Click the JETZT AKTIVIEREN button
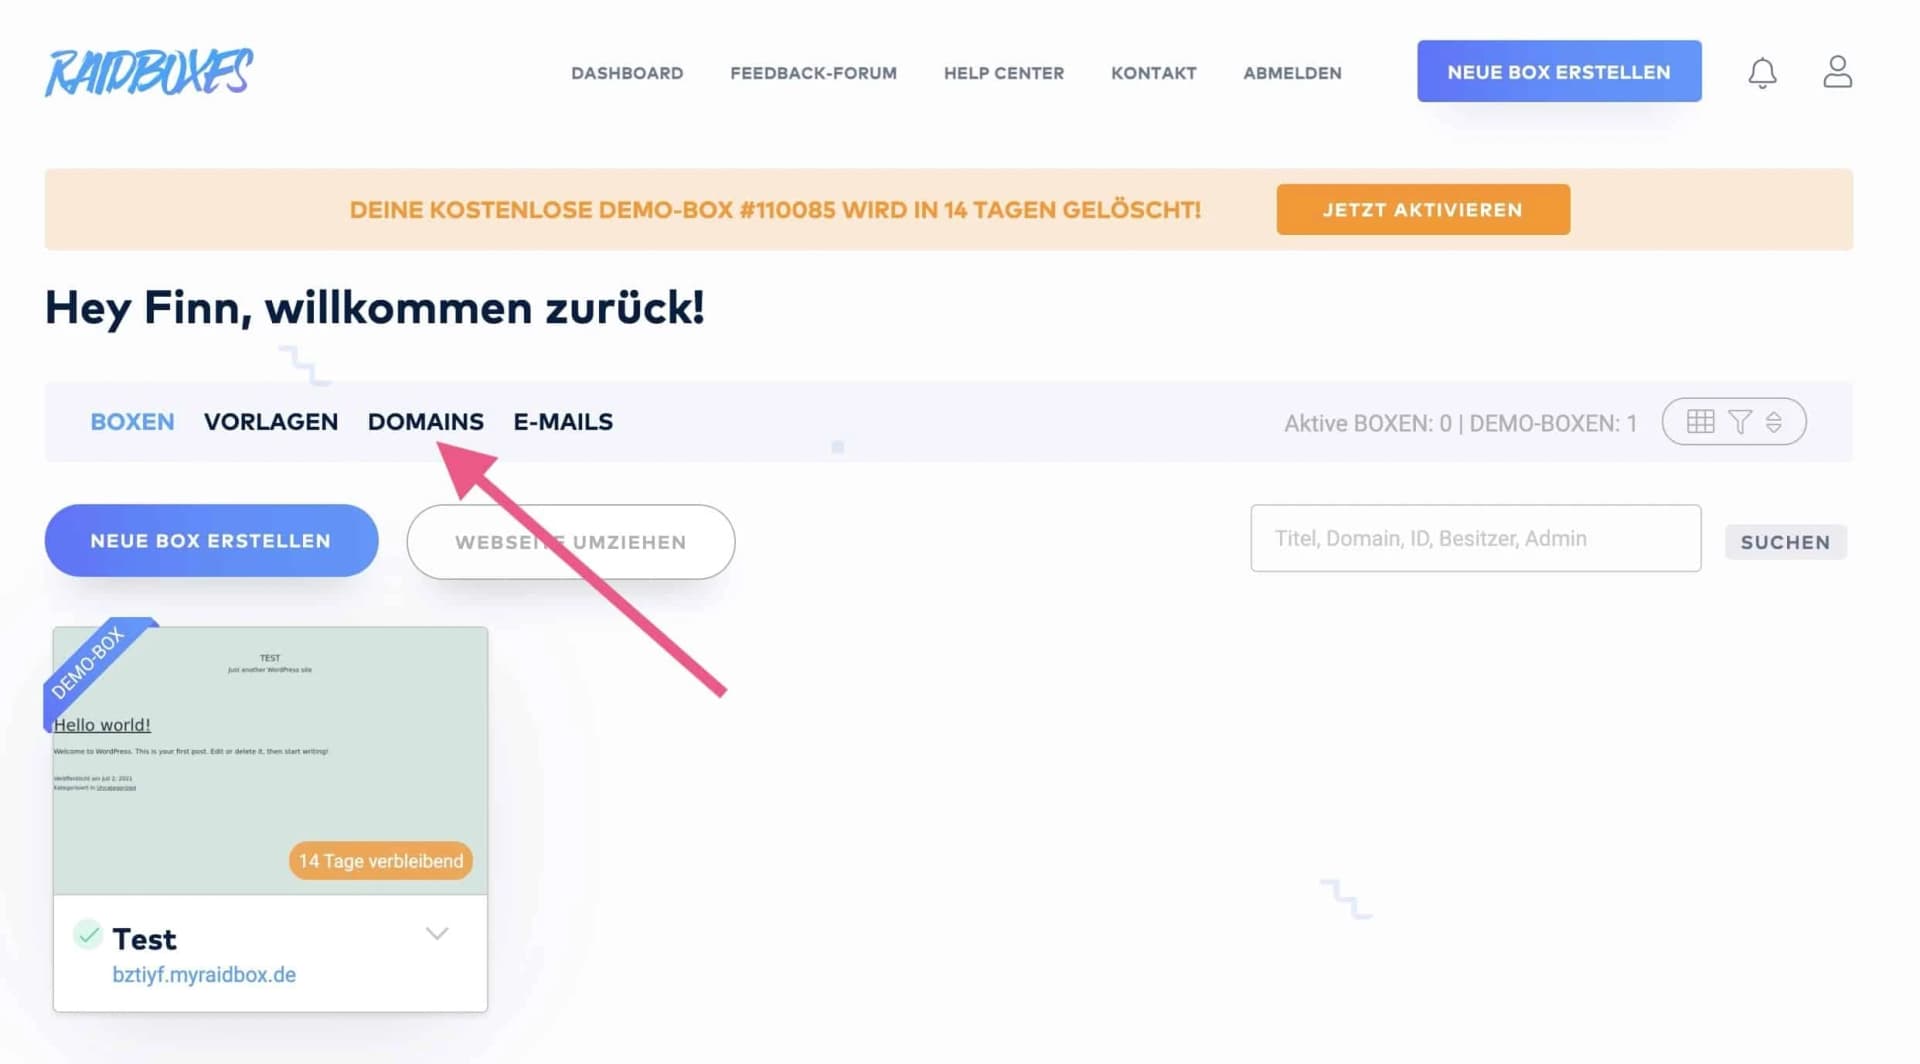Screen dimensions: 1920x1064 click(x=1423, y=209)
